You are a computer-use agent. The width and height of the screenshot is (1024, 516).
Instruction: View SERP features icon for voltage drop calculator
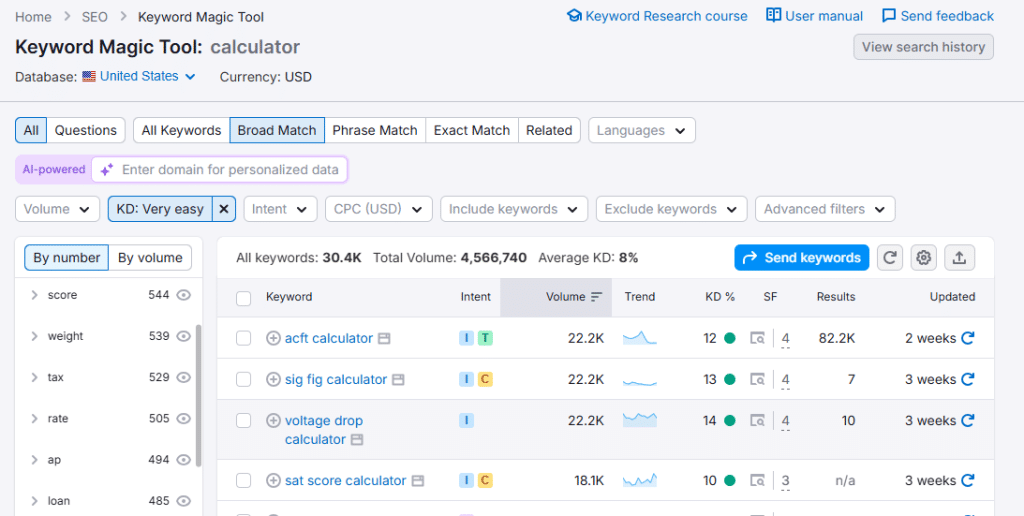pos(758,421)
